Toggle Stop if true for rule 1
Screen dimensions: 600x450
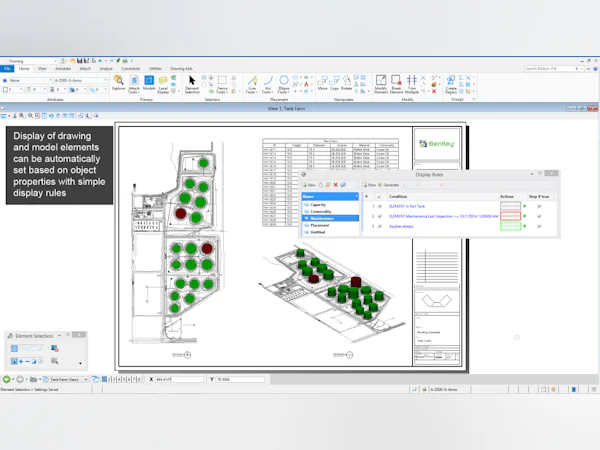539,206
